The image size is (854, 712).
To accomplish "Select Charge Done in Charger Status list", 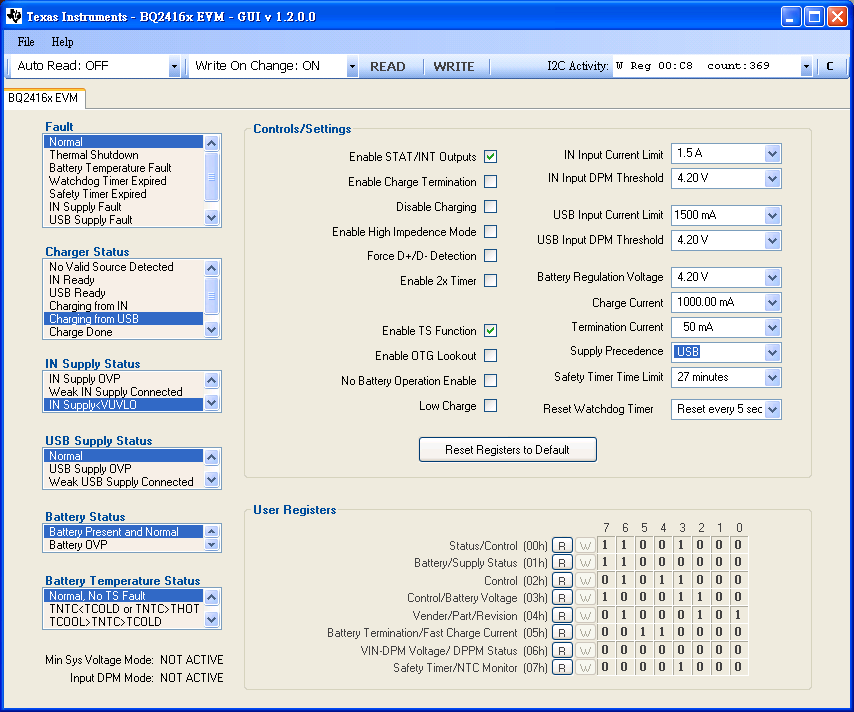I will [x=123, y=332].
